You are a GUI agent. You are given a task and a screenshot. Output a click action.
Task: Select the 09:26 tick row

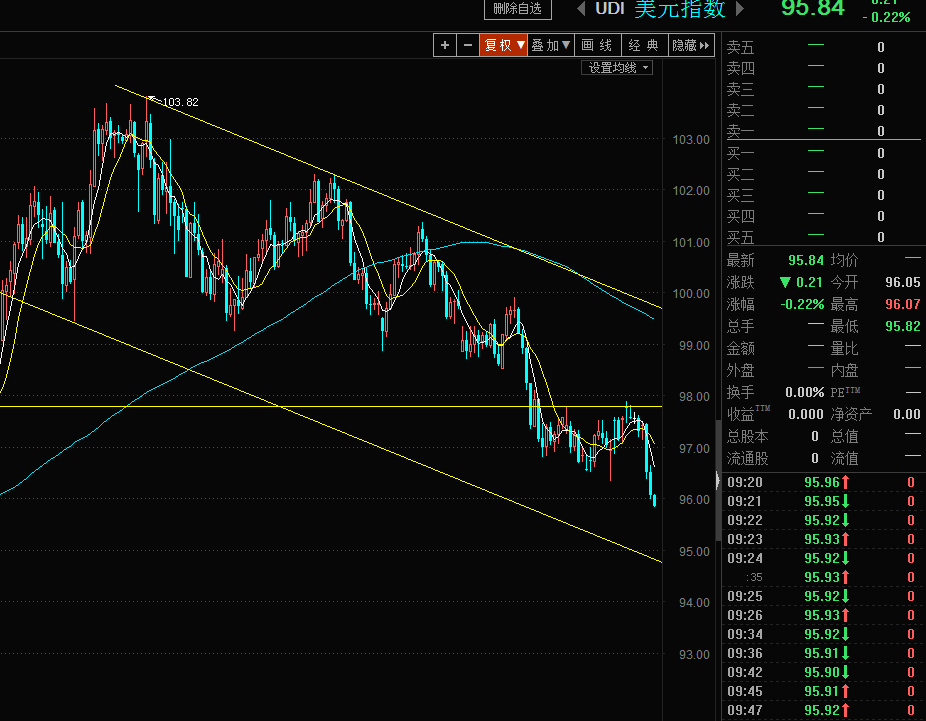point(821,615)
